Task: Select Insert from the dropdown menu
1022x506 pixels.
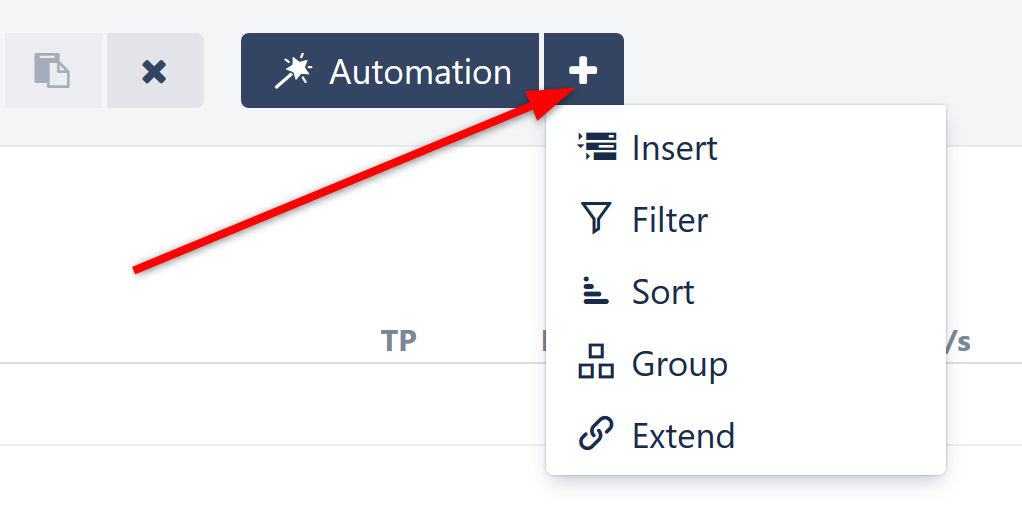Action: pos(675,148)
